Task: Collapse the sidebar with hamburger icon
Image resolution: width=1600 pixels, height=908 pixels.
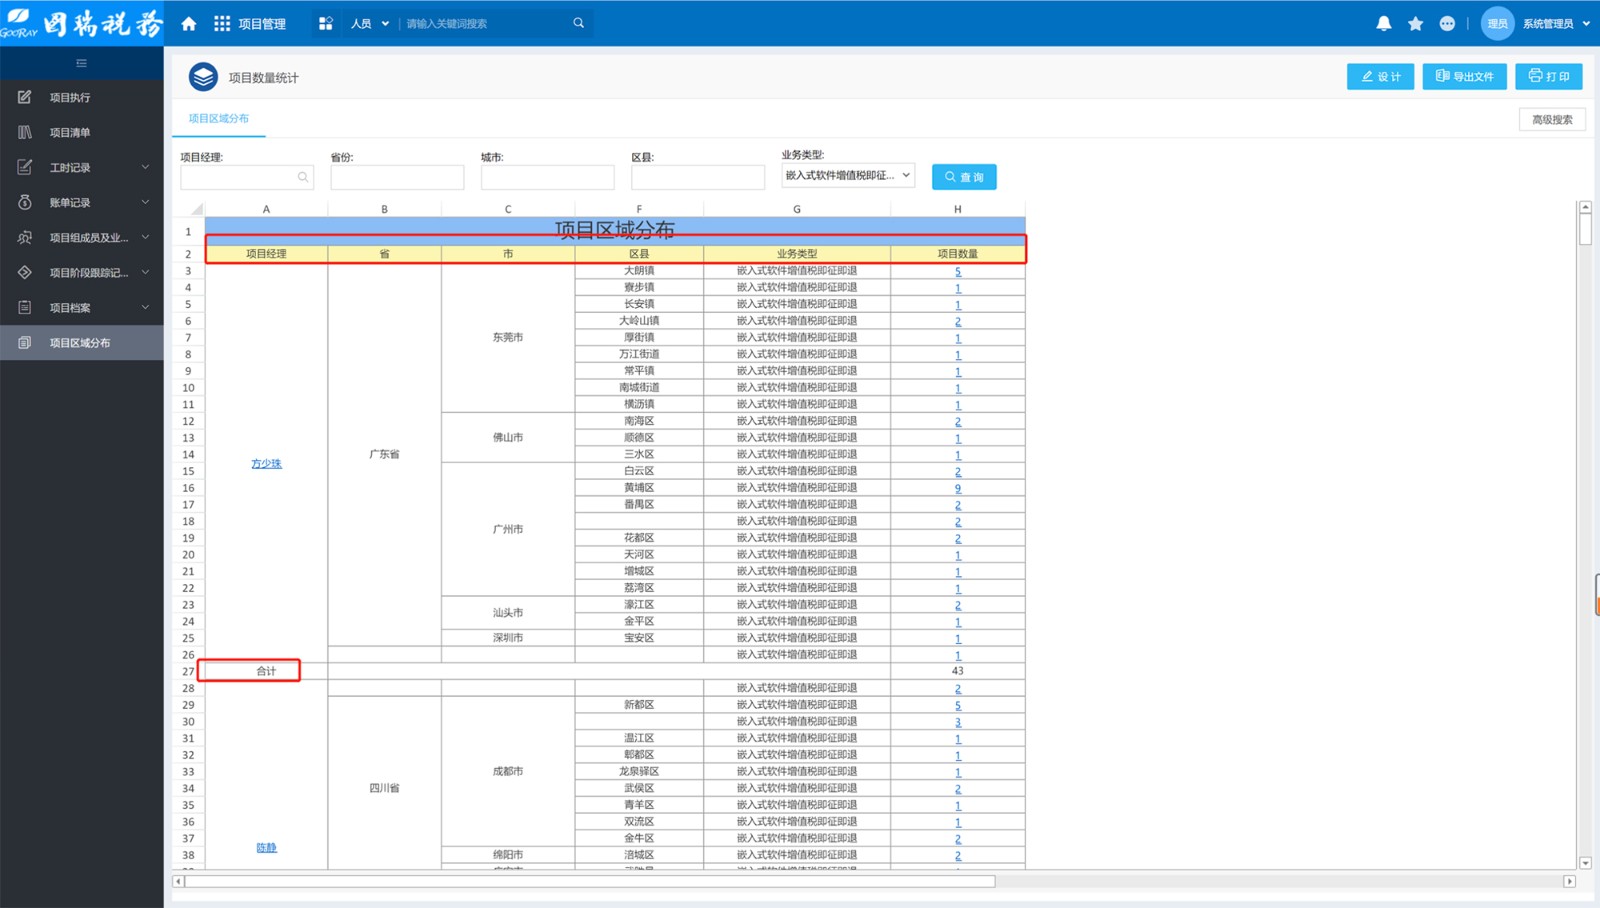Action: click(x=82, y=63)
